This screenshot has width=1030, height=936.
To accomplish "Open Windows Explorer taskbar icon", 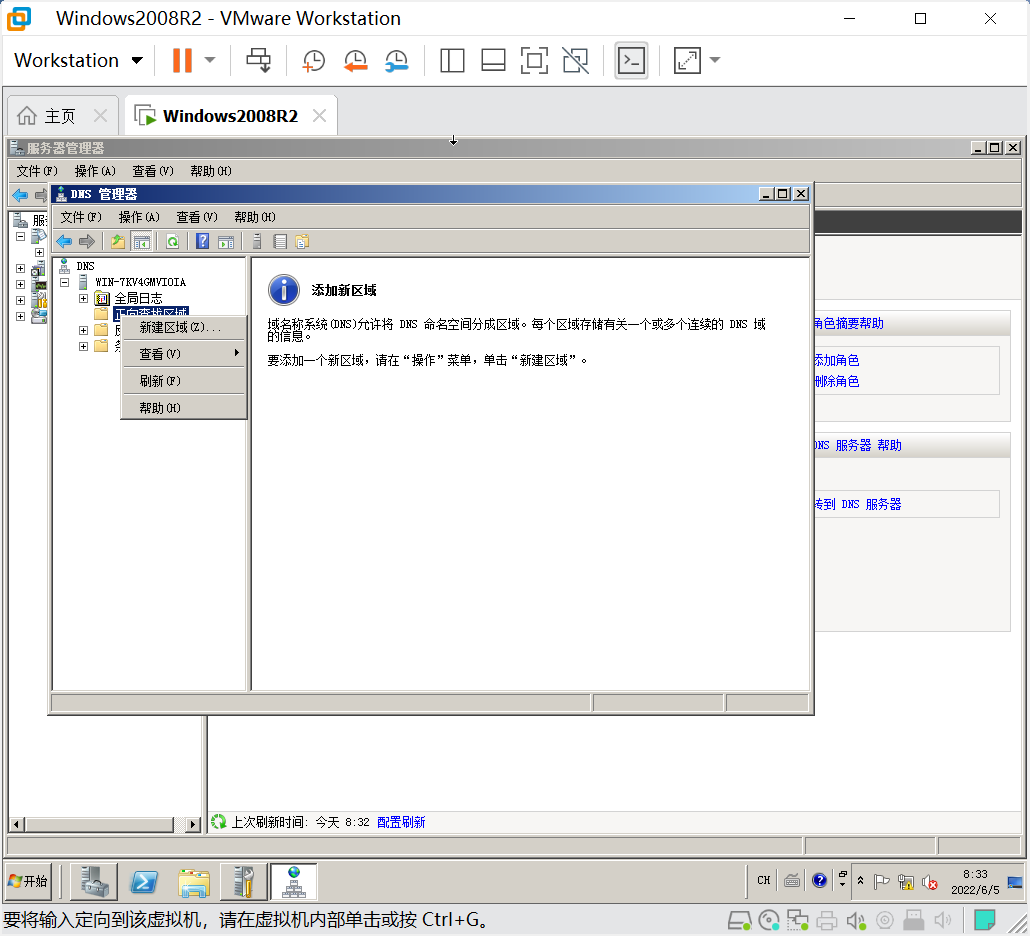I will click(194, 881).
